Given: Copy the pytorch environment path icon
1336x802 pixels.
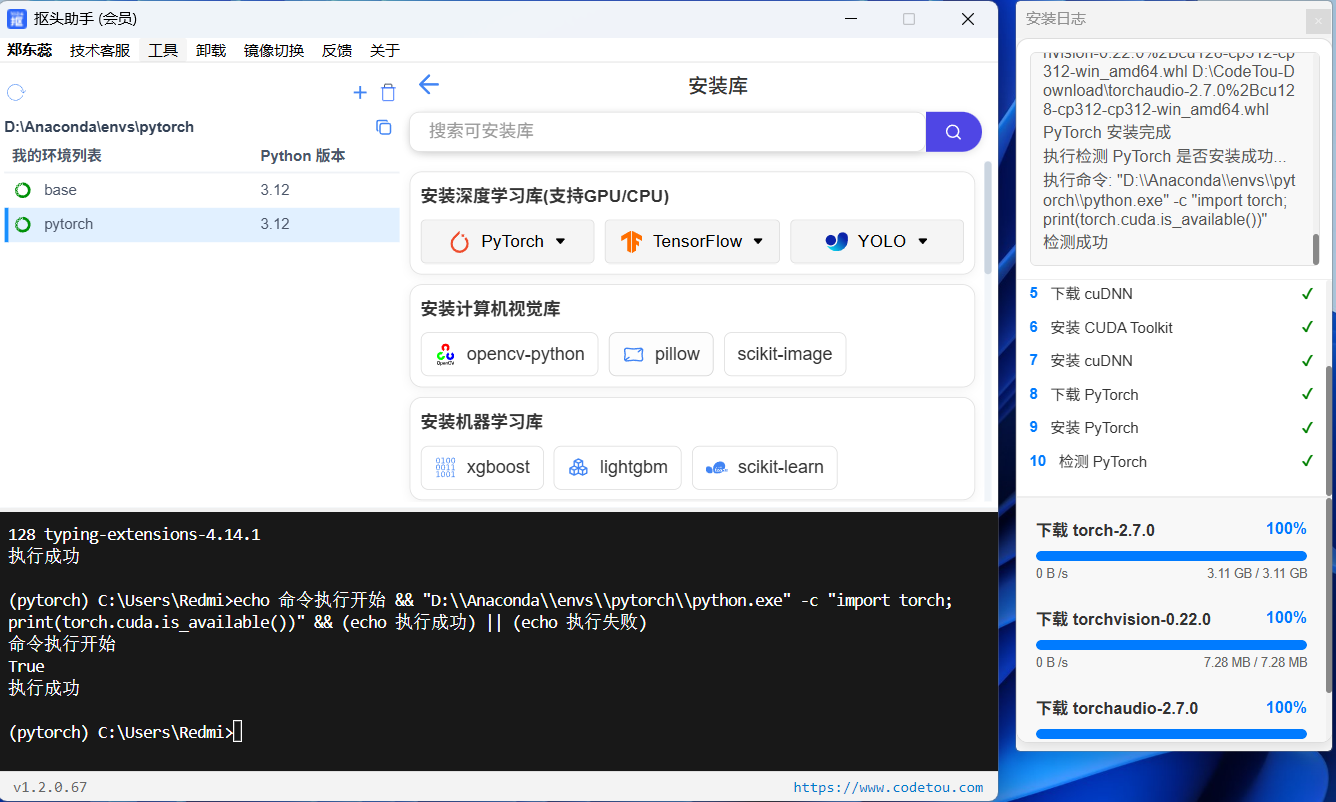Looking at the screenshot, I should click(383, 127).
